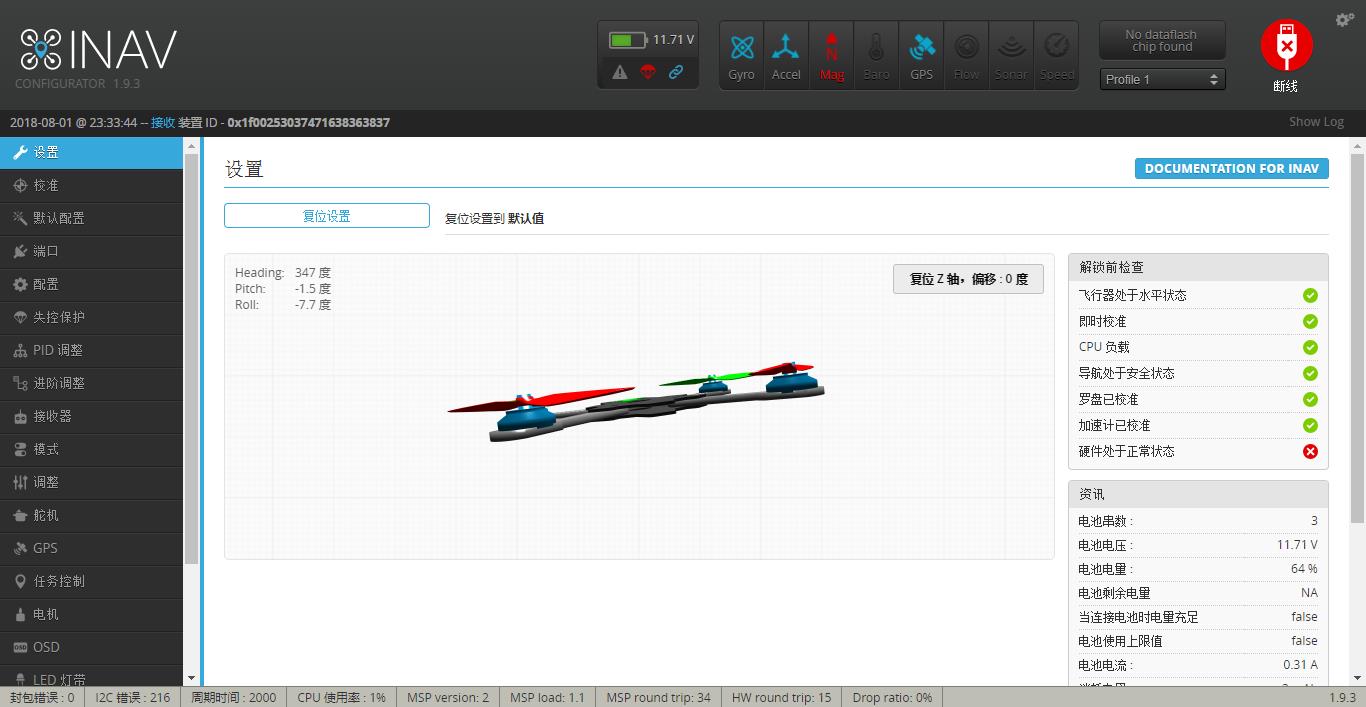1366x707 pixels.
Task: Click the Baro sensor icon
Action: click(x=876, y=55)
